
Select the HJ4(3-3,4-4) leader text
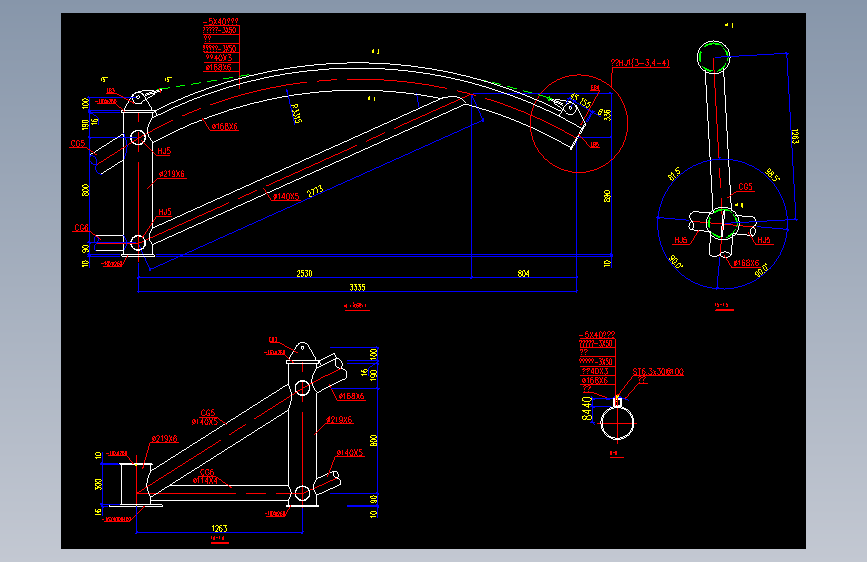click(640, 63)
